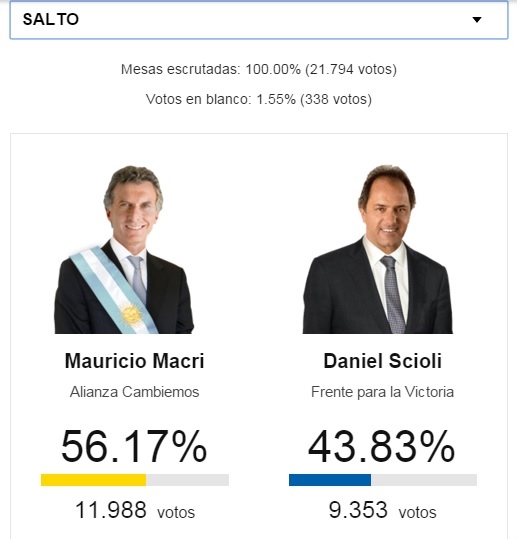Viewport: 517px width, 539px height.
Task: Click the dropdown arrow next to SALTO
Action: click(477, 20)
